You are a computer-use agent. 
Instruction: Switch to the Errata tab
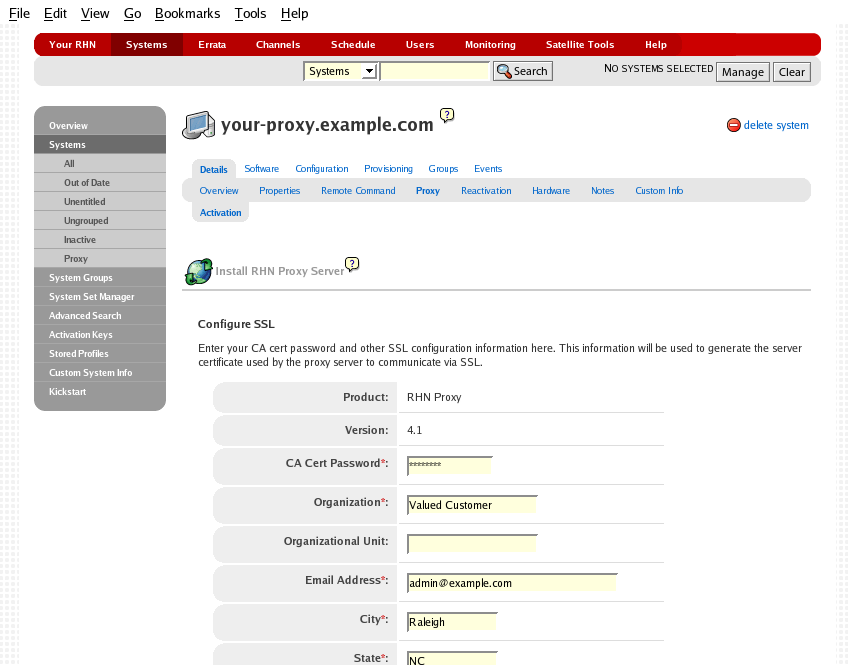point(212,45)
